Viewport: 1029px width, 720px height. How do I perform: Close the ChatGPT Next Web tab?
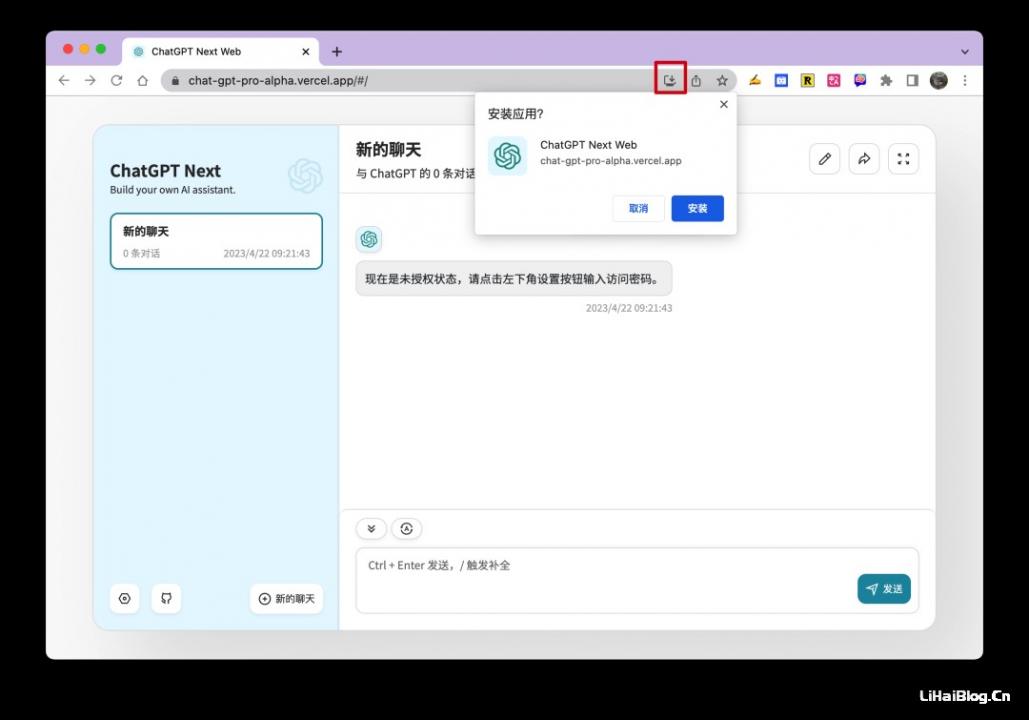click(306, 51)
